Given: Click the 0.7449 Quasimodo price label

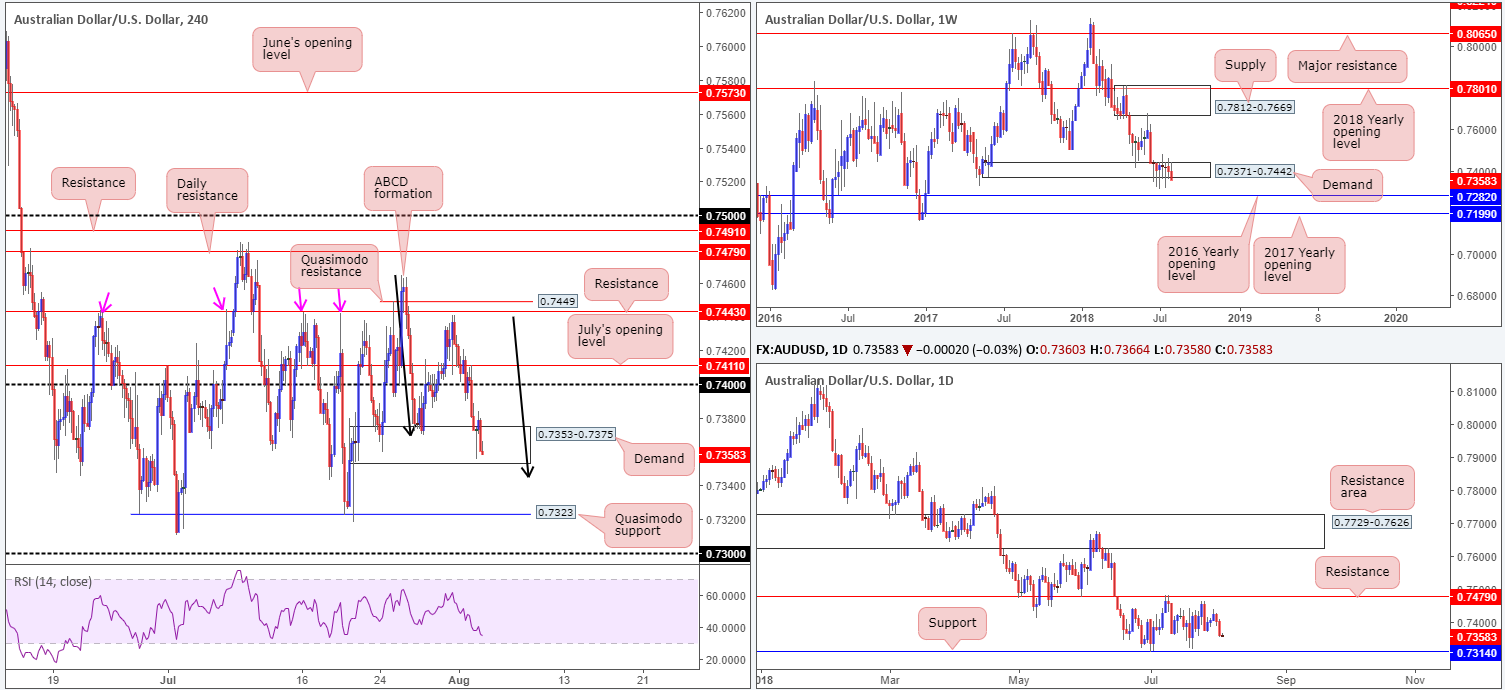Looking at the screenshot, I should (557, 300).
